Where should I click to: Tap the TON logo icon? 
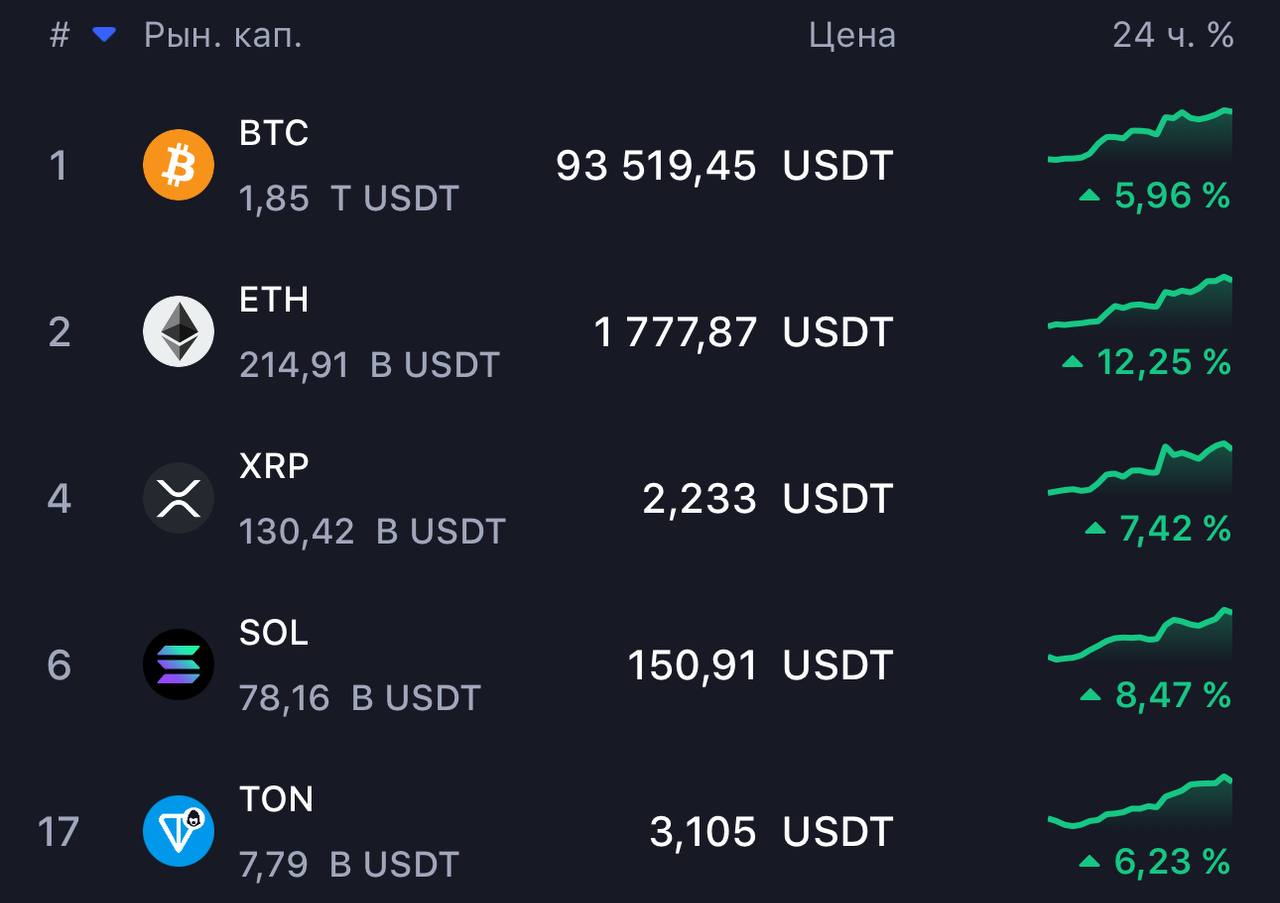click(x=179, y=830)
